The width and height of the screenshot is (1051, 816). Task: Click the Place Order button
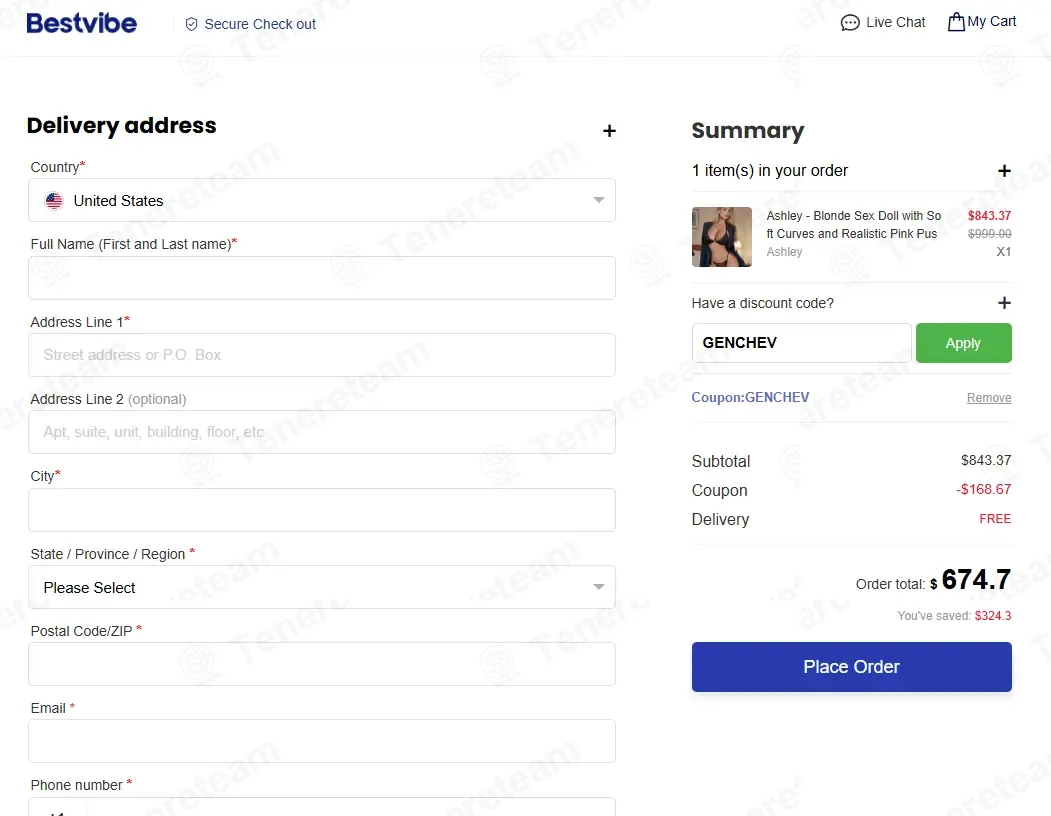(851, 666)
